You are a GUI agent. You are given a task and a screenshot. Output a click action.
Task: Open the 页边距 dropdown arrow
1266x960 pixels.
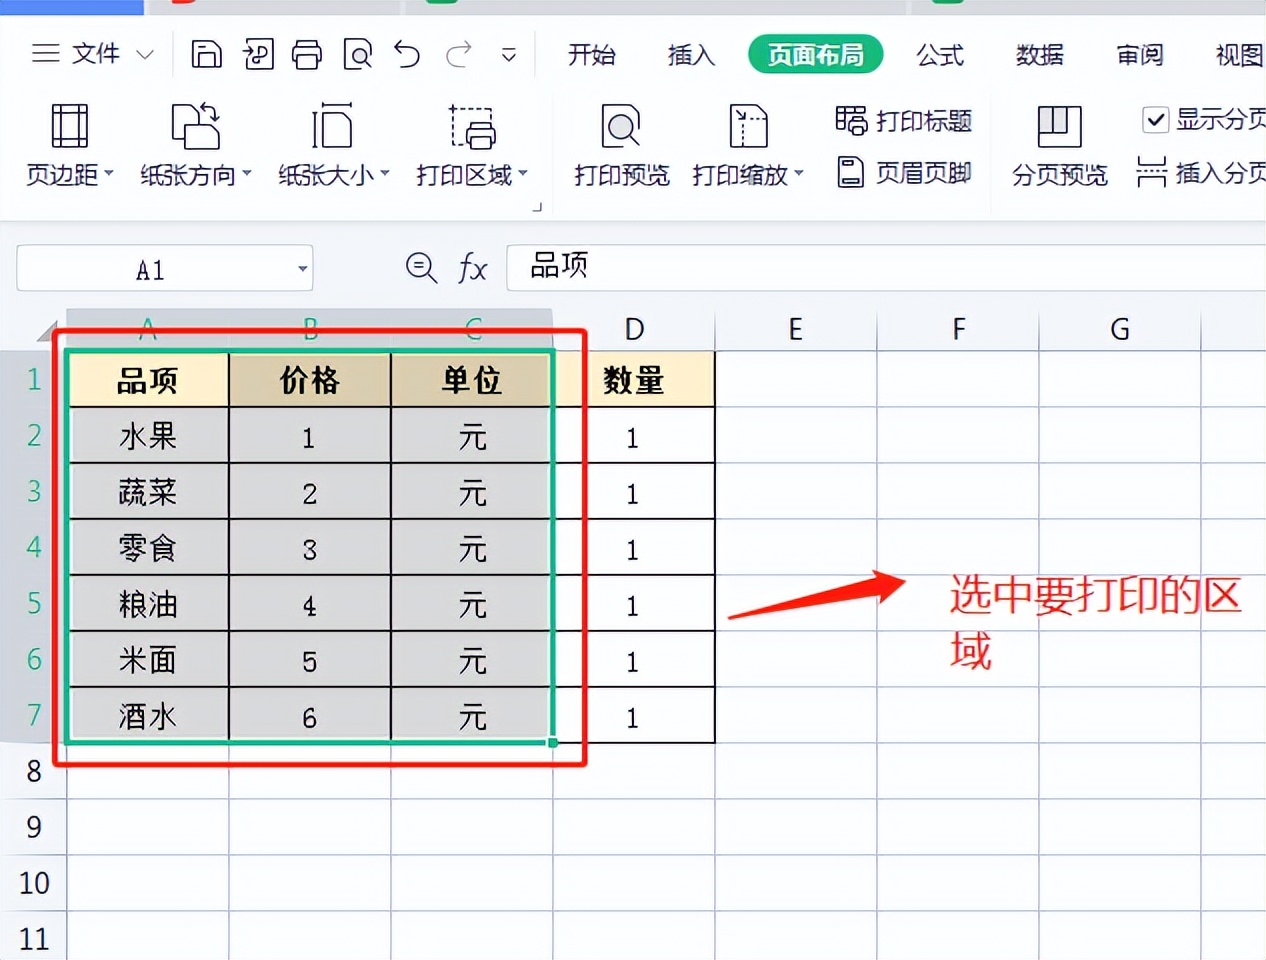tap(108, 174)
